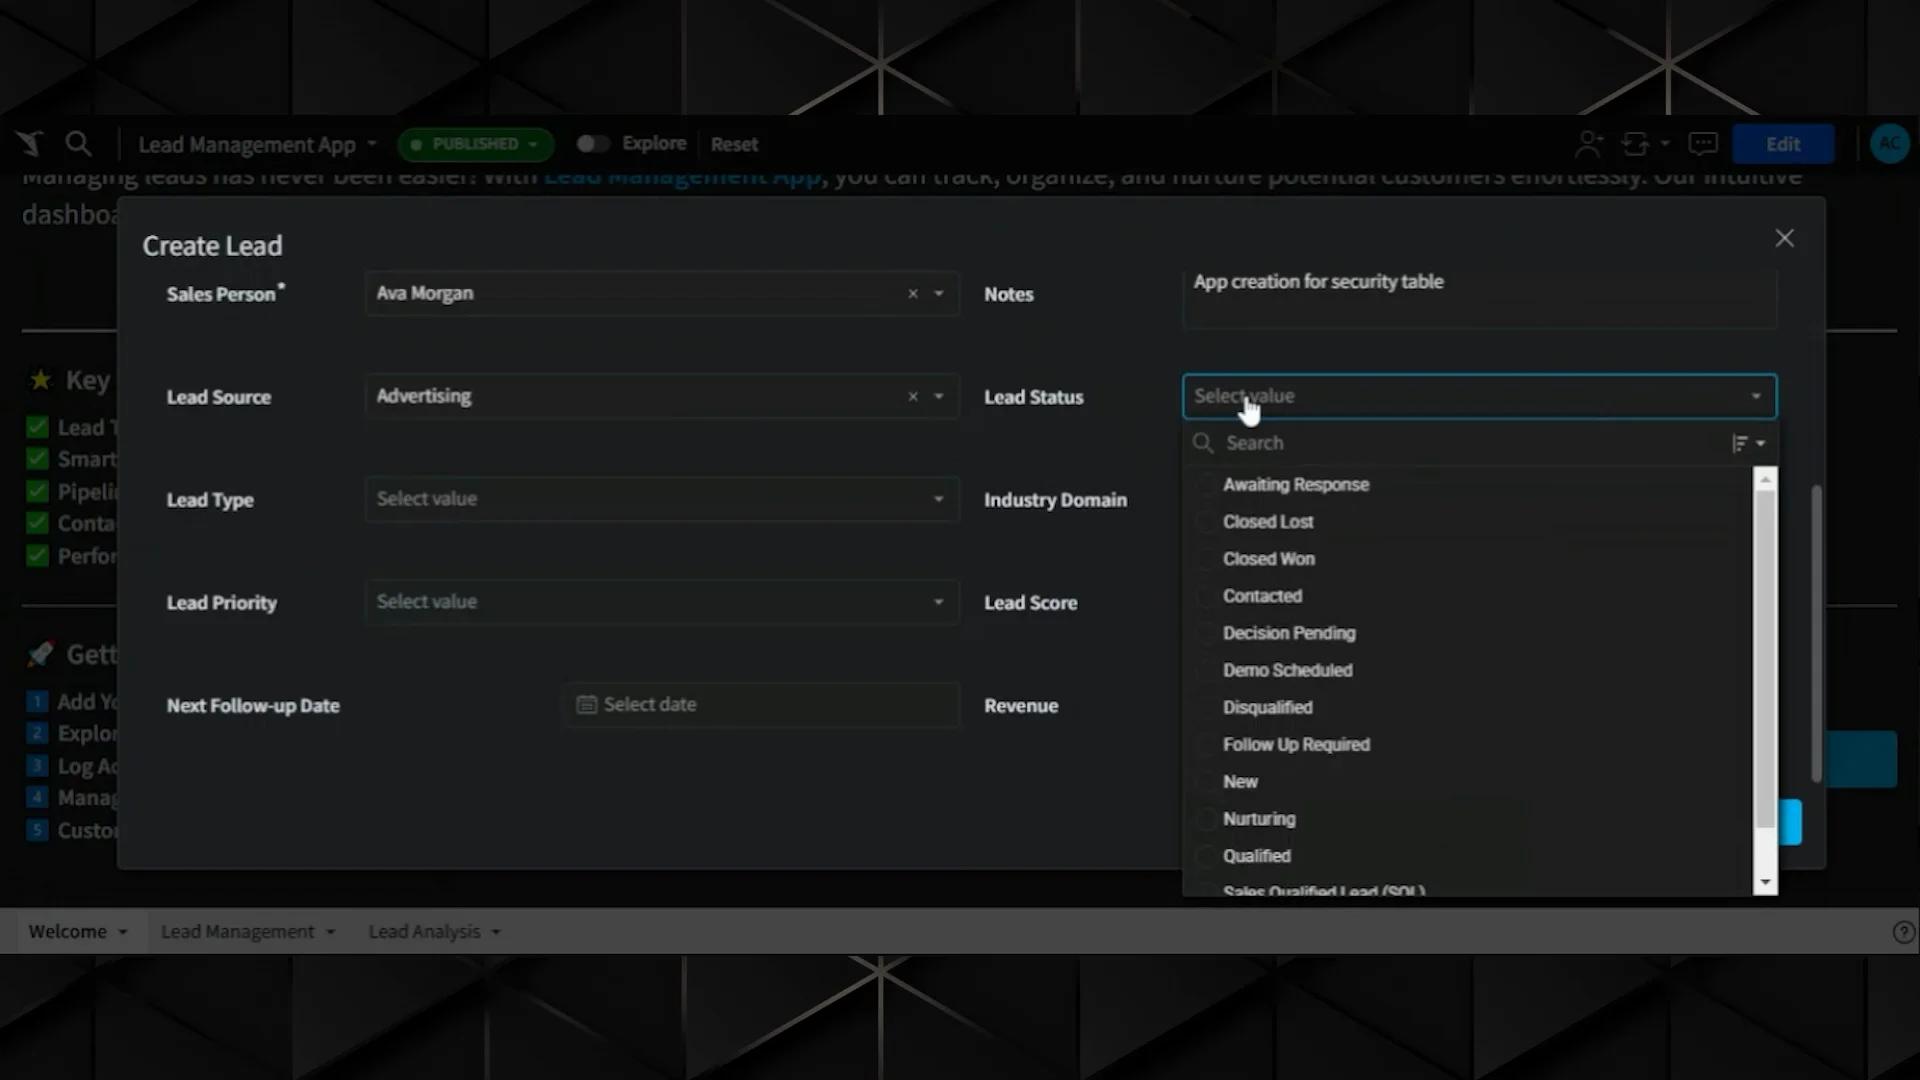Click the dialog's vertical scrollbar

pyautogui.click(x=1816, y=633)
